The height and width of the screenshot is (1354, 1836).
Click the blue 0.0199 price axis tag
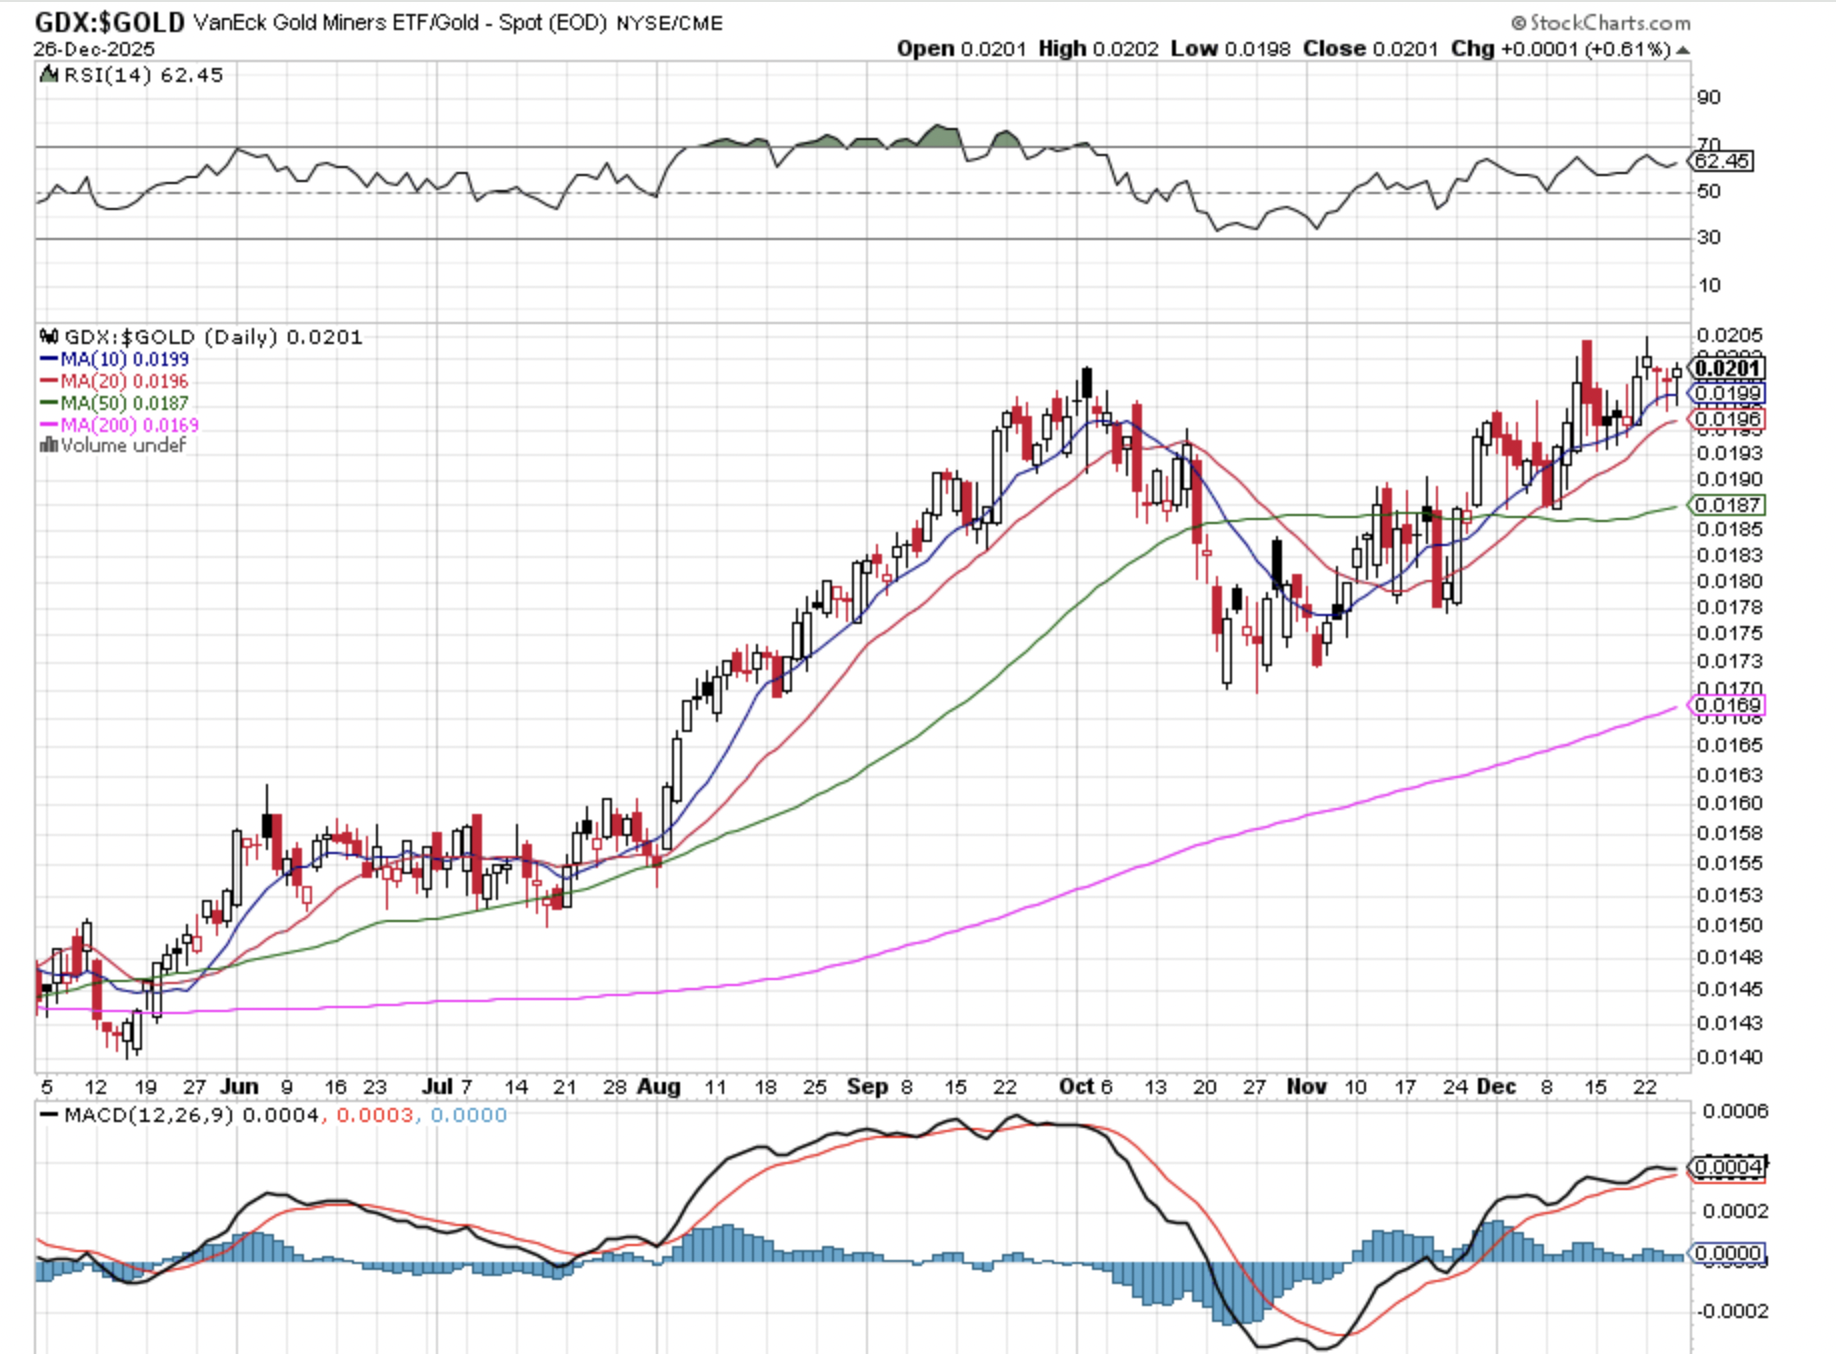point(1728,393)
